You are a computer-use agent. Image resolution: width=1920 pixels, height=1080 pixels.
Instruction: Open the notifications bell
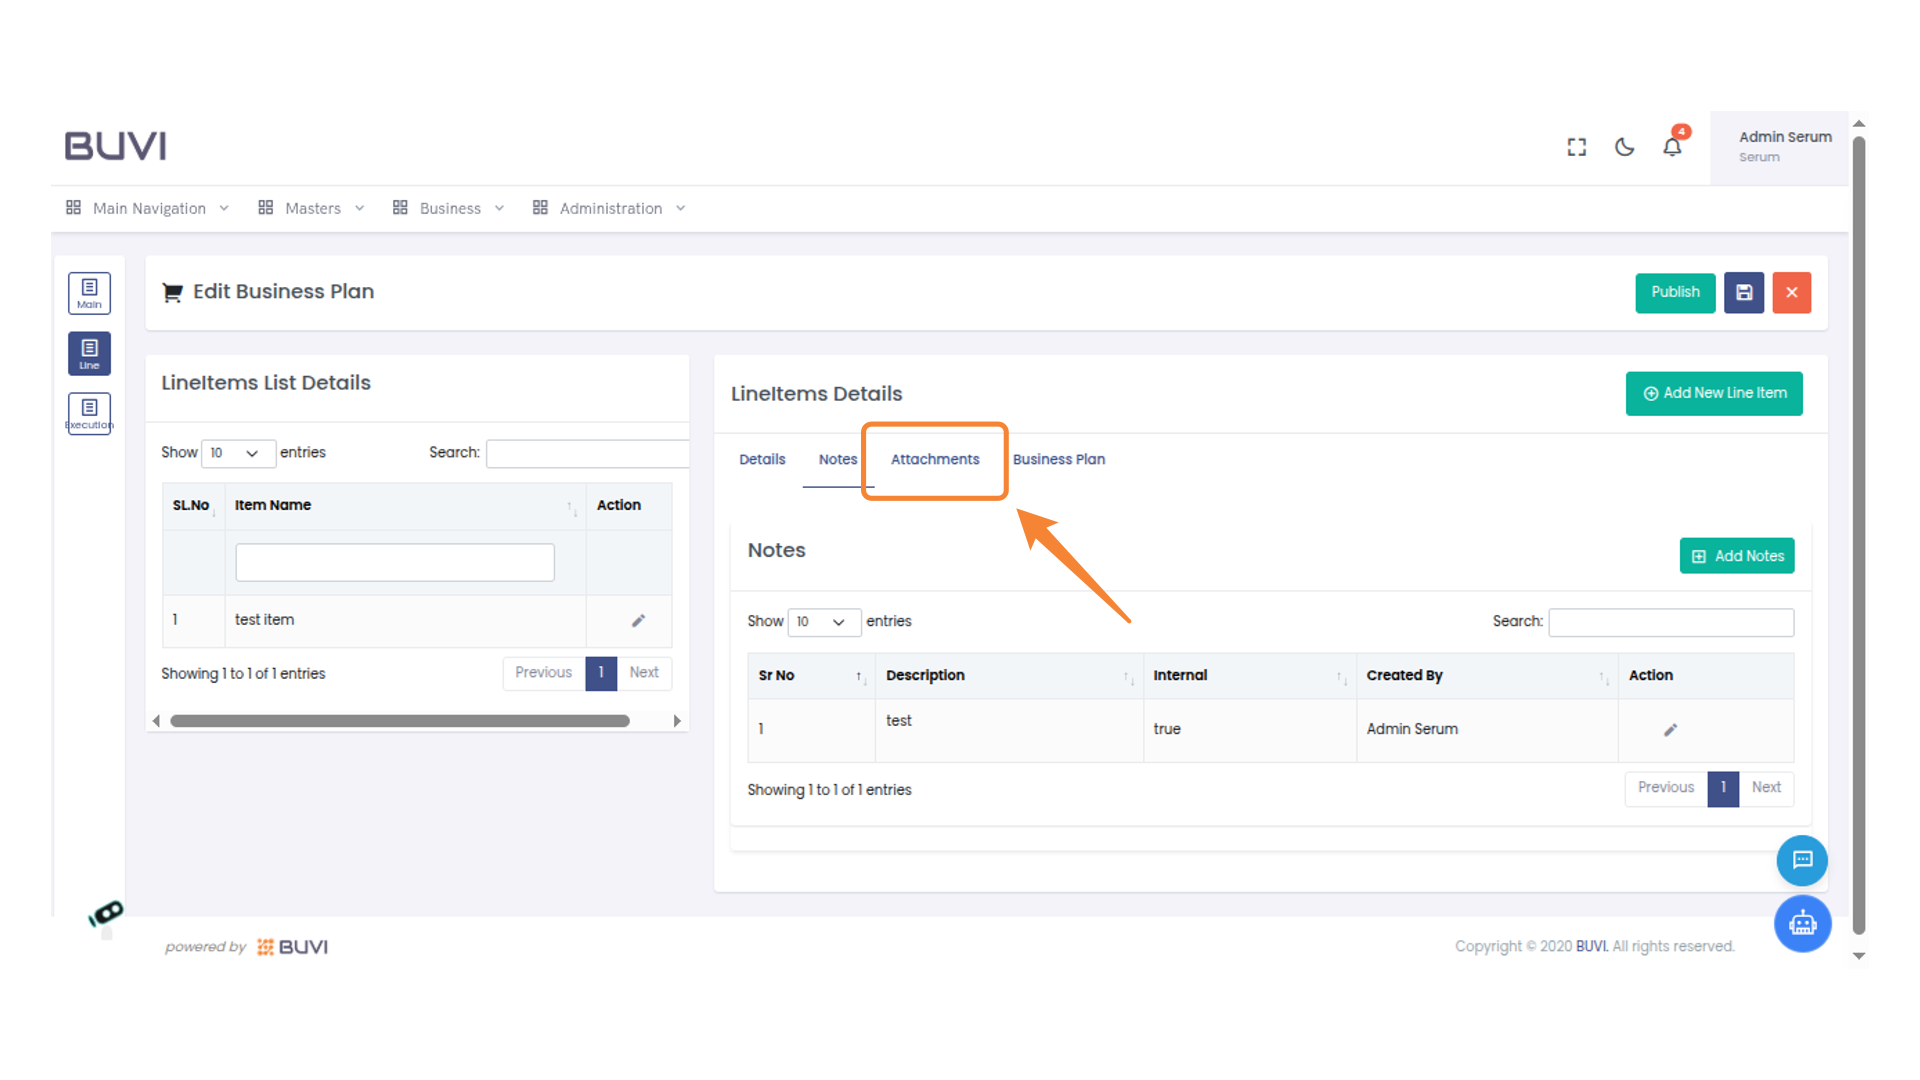[x=1672, y=147]
